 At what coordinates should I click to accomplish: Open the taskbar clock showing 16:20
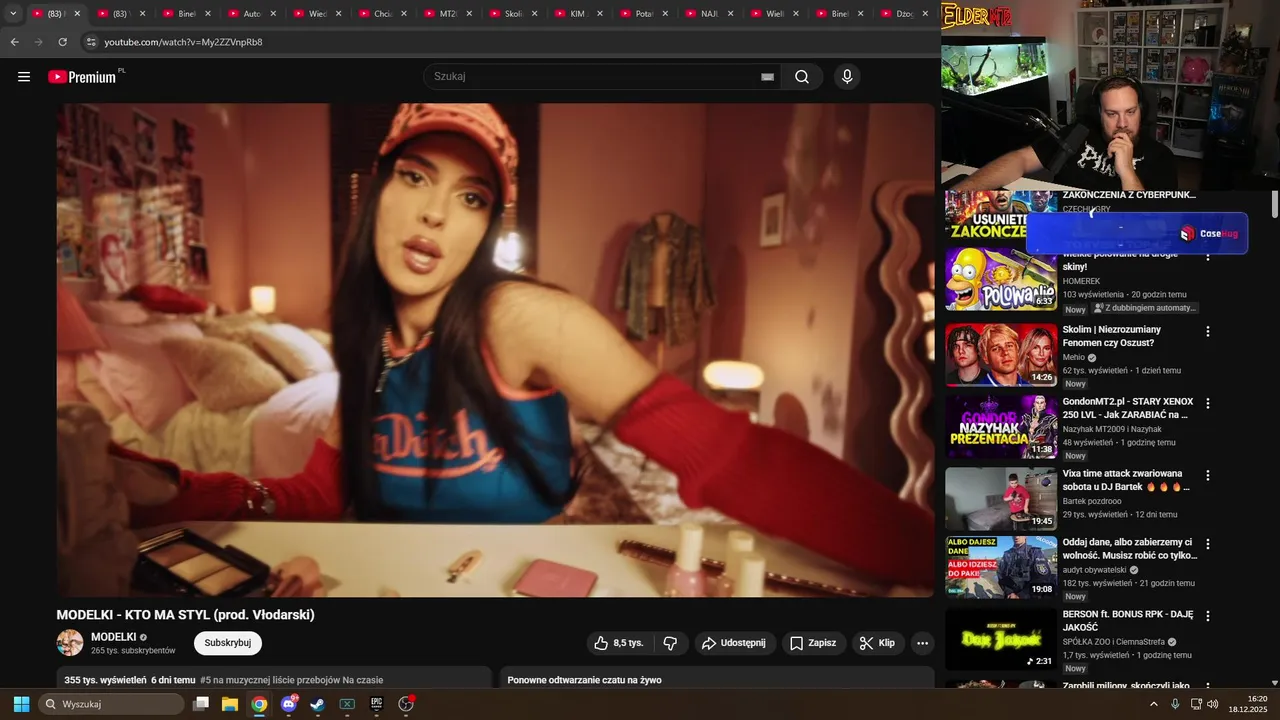[x=1248, y=704]
